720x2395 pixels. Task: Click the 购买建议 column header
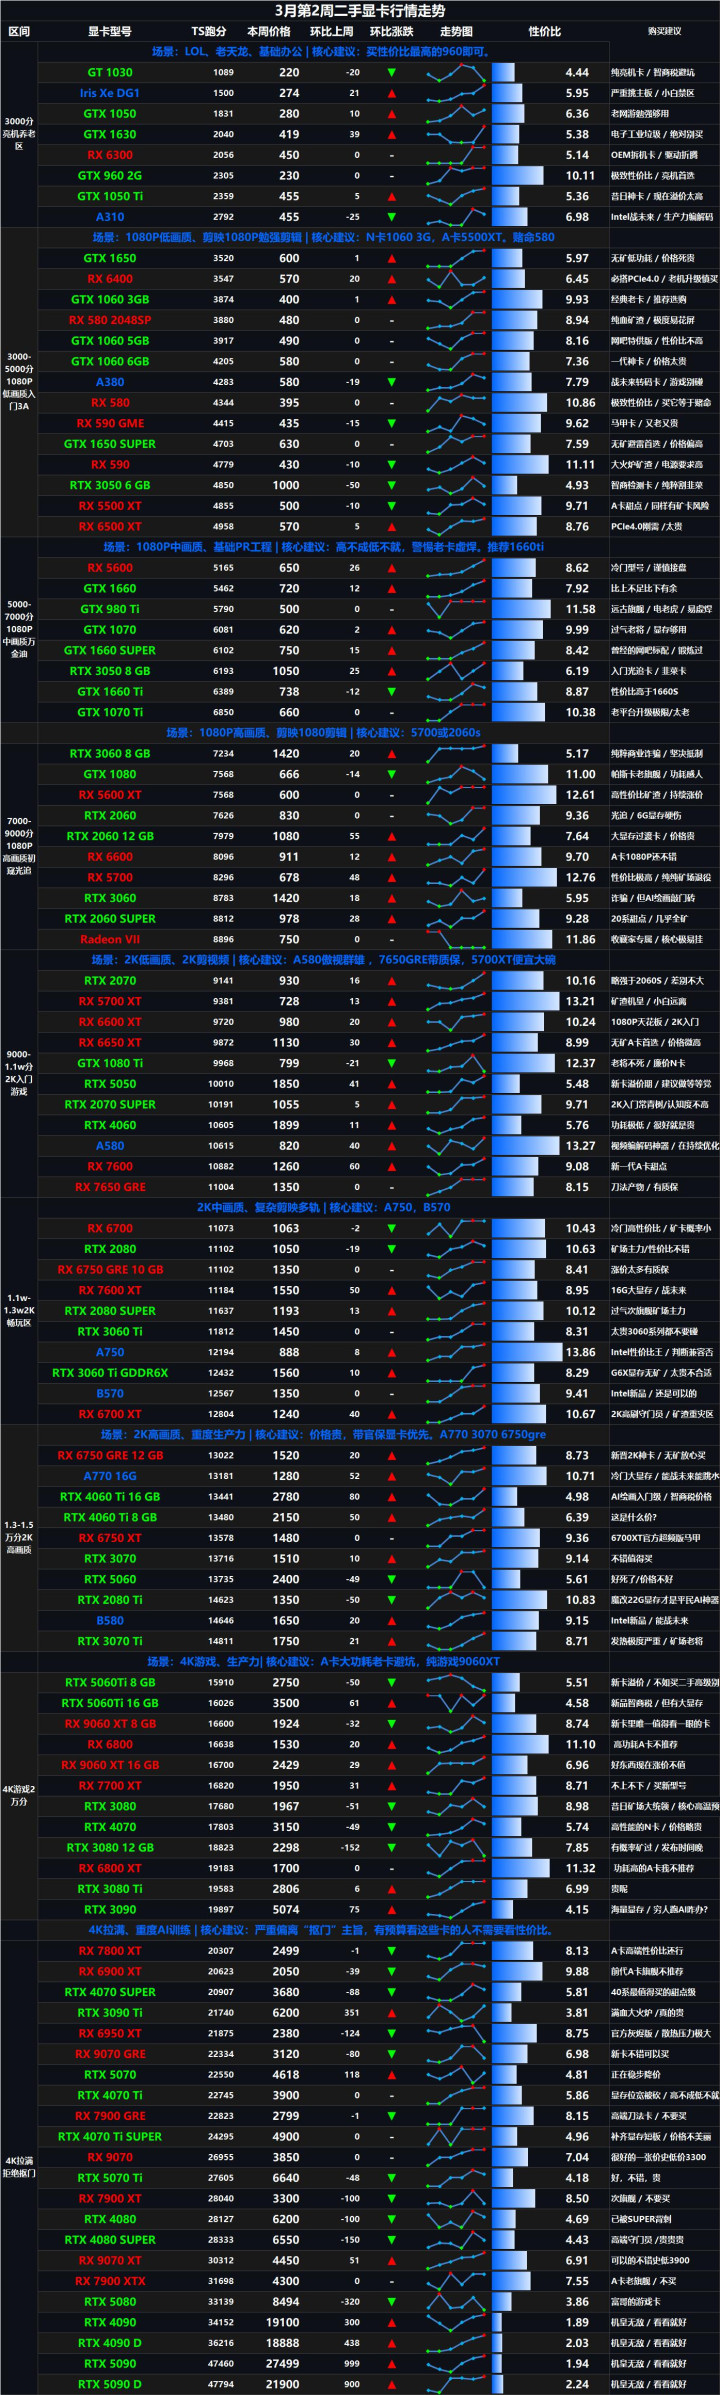(x=664, y=32)
